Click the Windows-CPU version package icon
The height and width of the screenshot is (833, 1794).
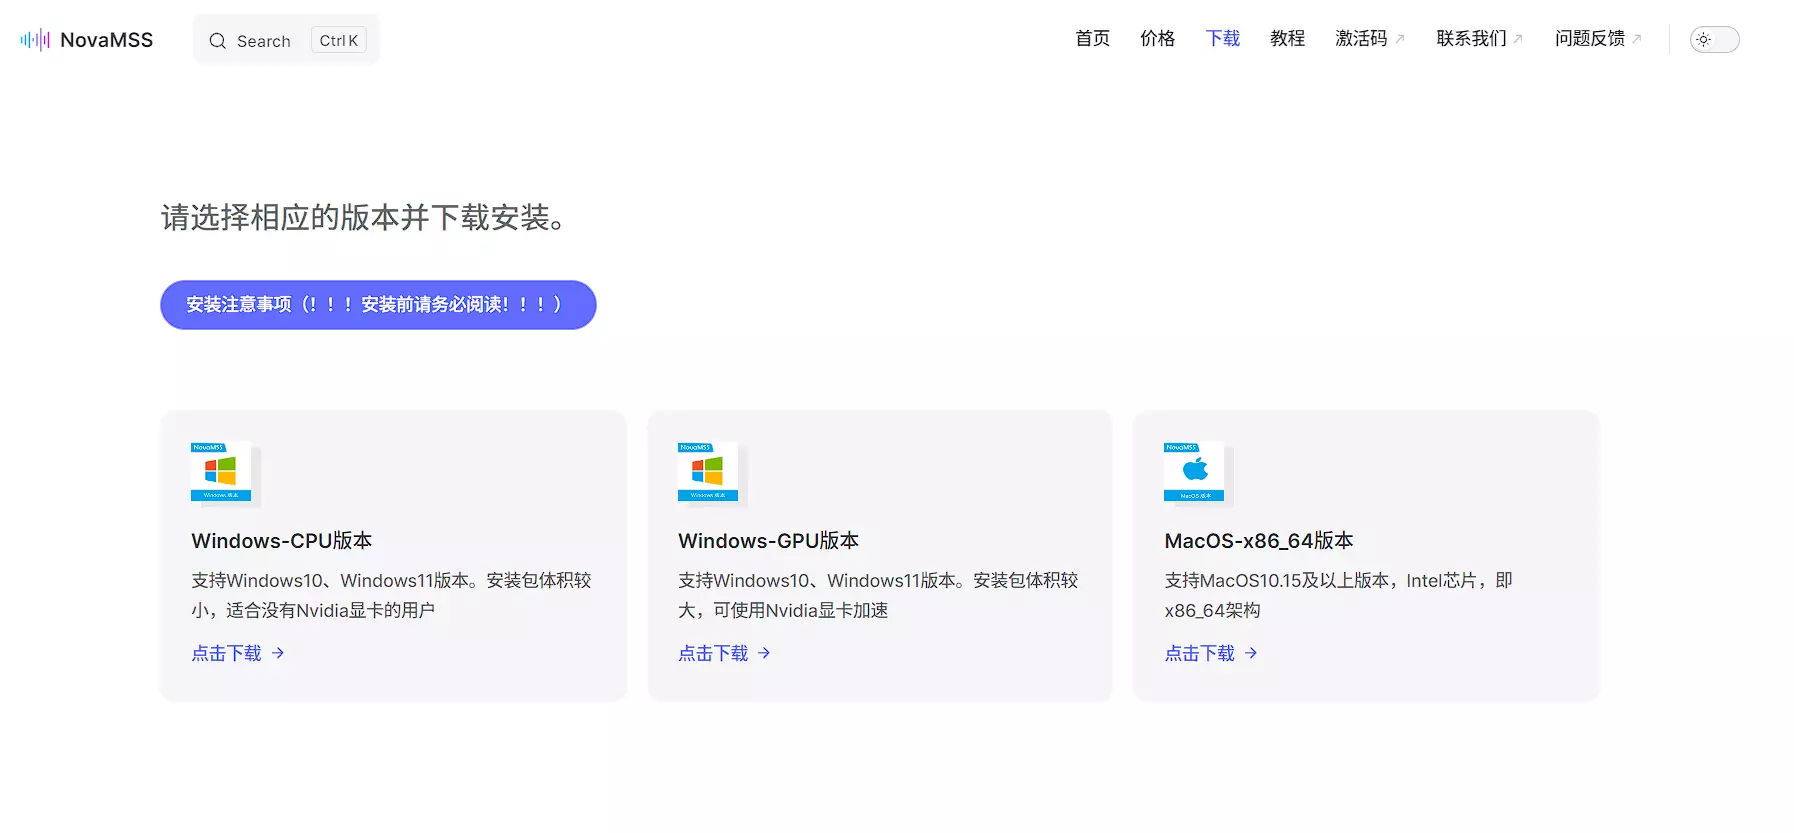(x=223, y=472)
